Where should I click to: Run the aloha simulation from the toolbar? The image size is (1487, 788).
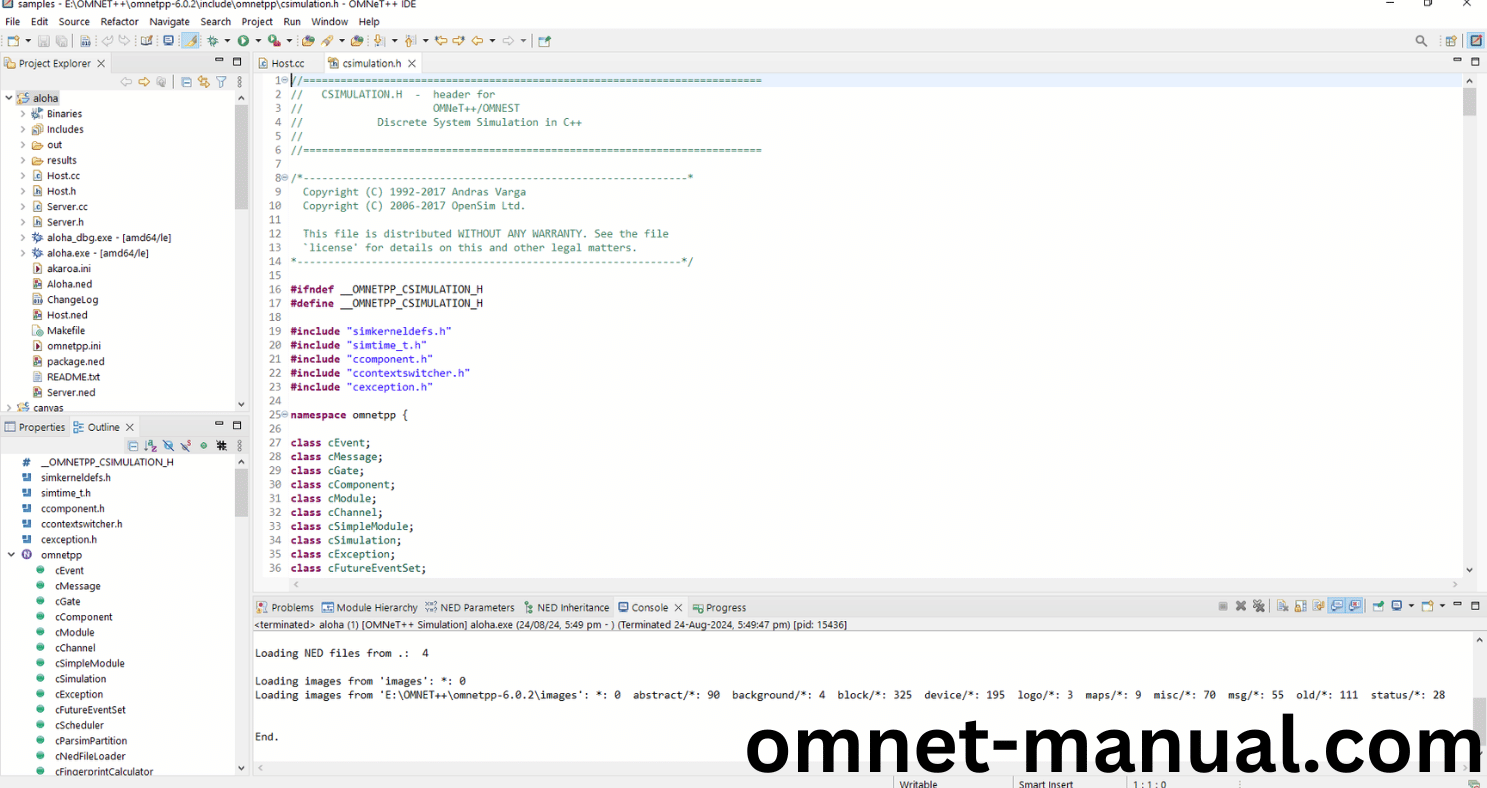click(x=244, y=40)
